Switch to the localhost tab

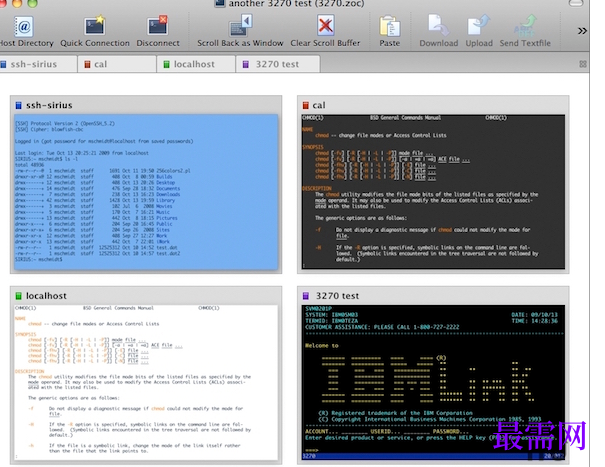click(196, 64)
